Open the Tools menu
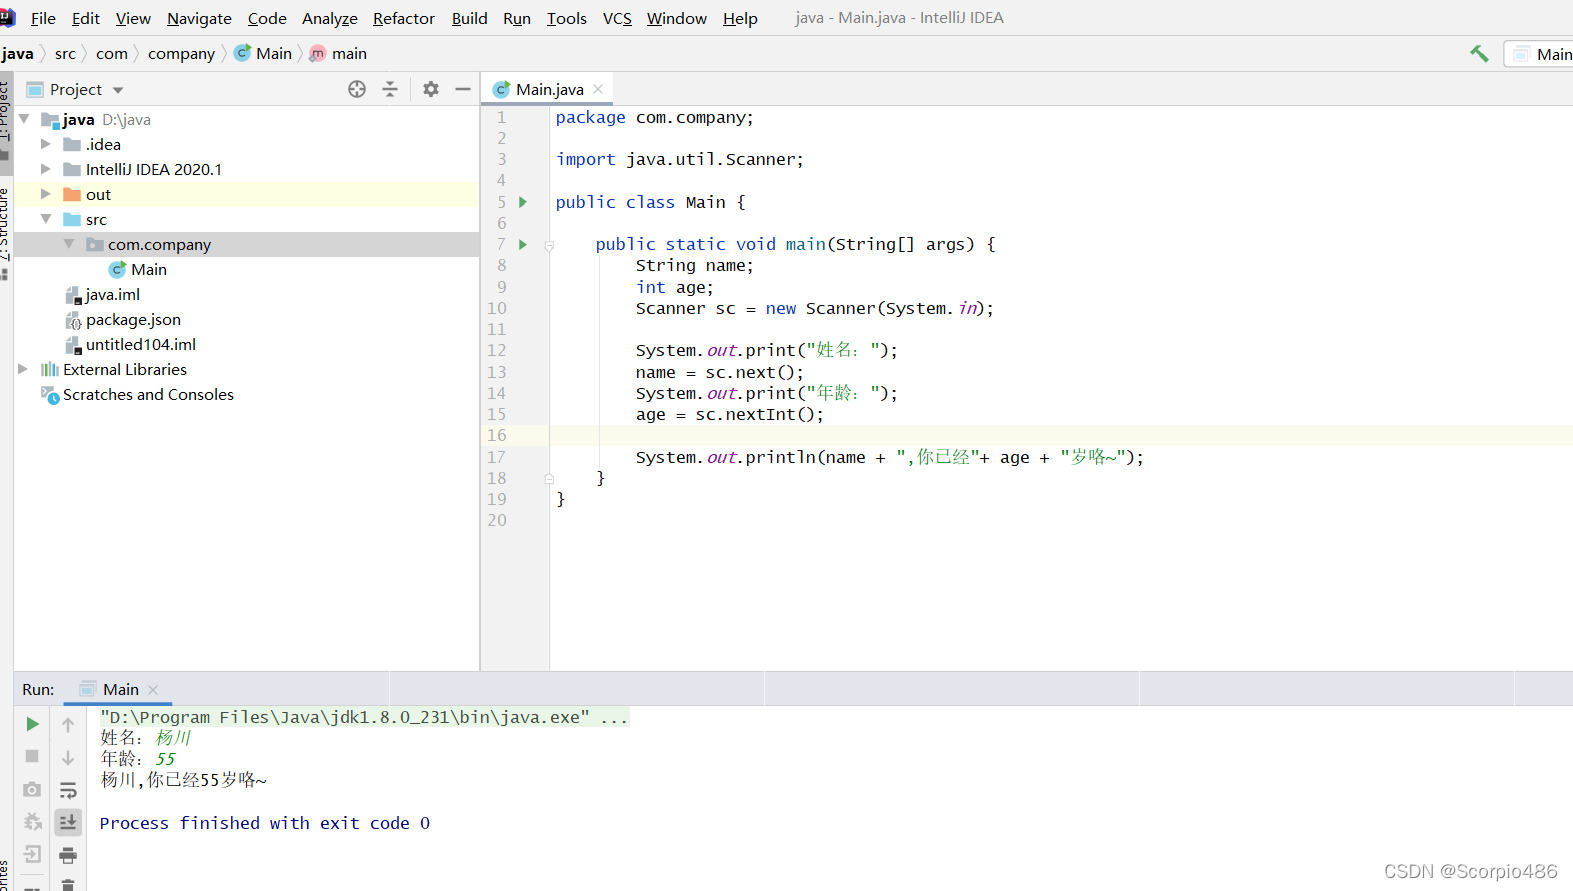 (566, 18)
